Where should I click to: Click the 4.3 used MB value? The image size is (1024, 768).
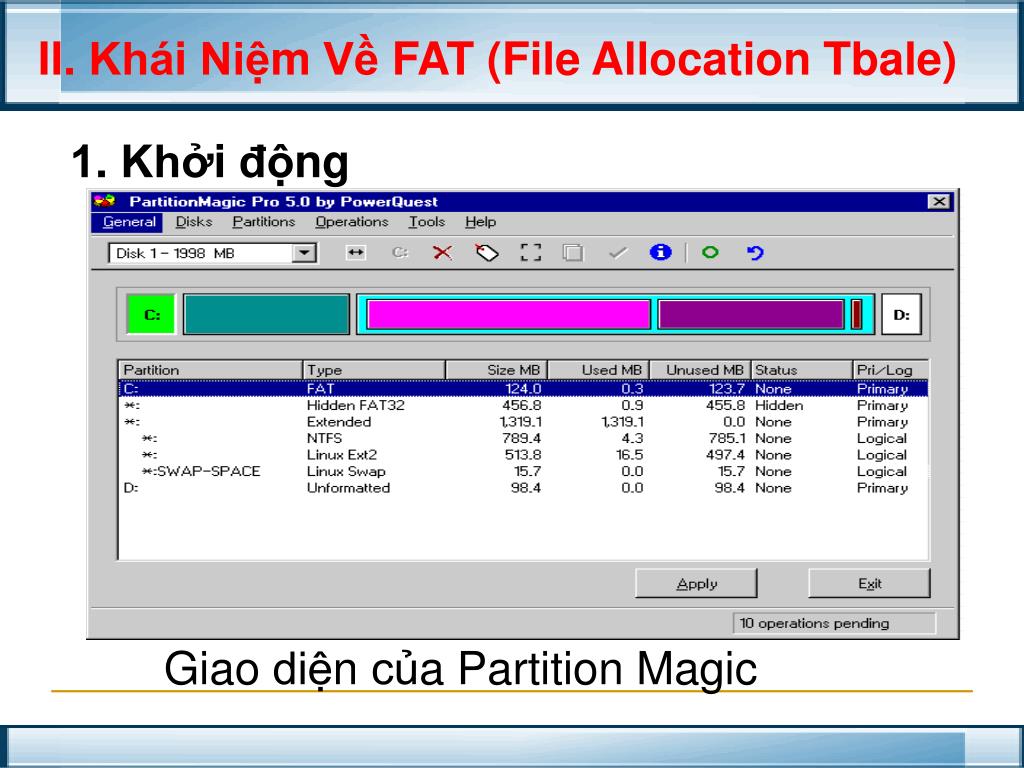pos(632,438)
